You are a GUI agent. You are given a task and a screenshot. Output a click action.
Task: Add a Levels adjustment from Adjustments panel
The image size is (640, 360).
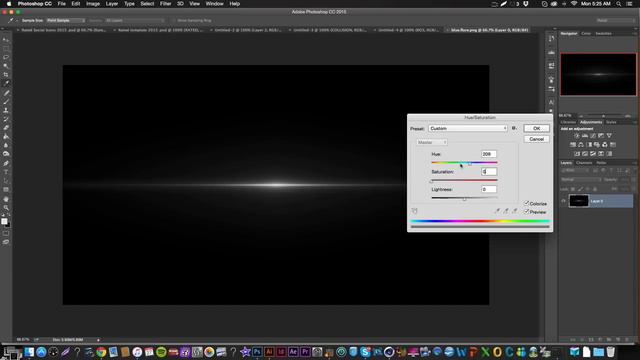pyautogui.click(x=584, y=136)
